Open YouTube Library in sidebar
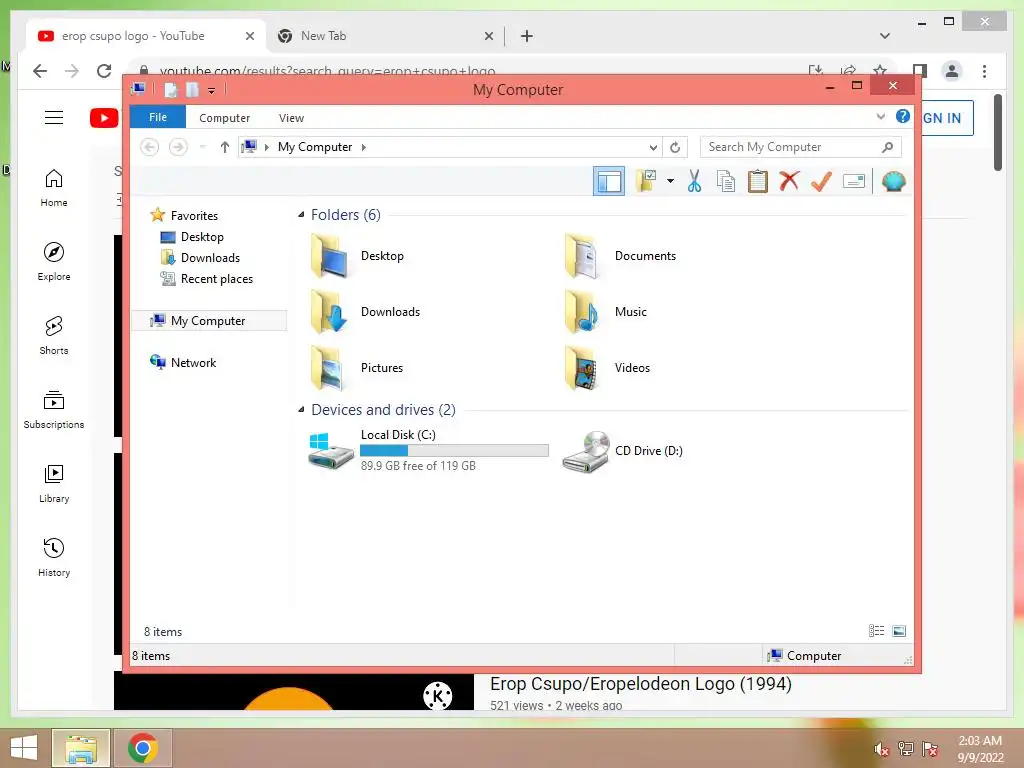The height and width of the screenshot is (768, 1024). tap(54, 483)
